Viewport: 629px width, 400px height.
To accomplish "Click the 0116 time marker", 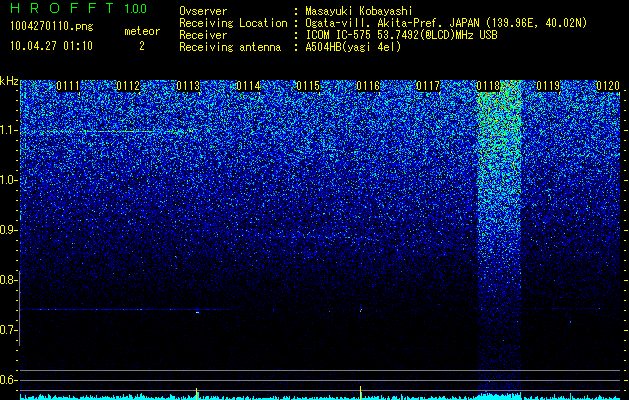I will pyautogui.click(x=368, y=86).
